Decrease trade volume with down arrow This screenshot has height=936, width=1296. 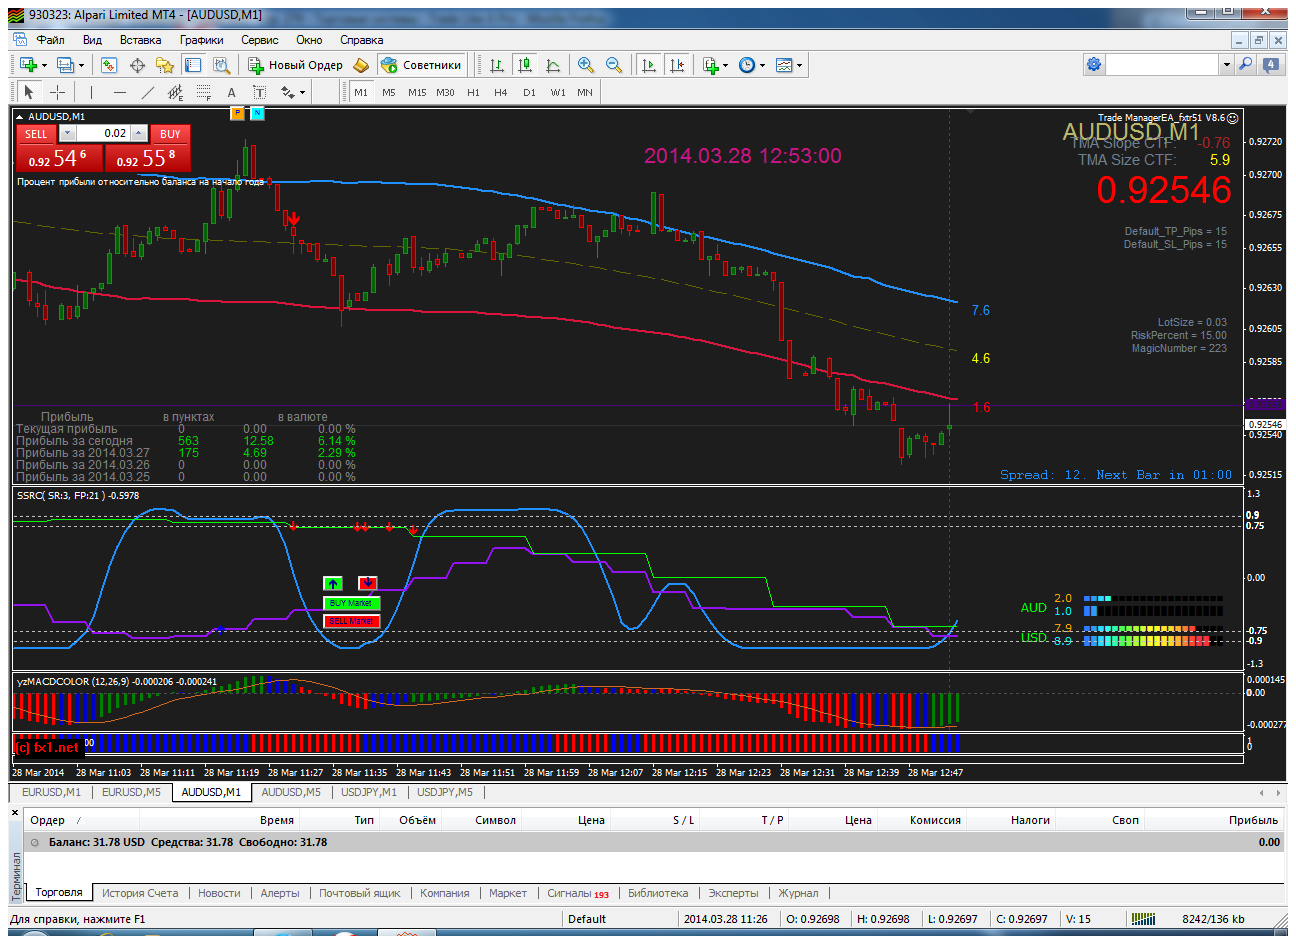pyautogui.click(x=67, y=133)
